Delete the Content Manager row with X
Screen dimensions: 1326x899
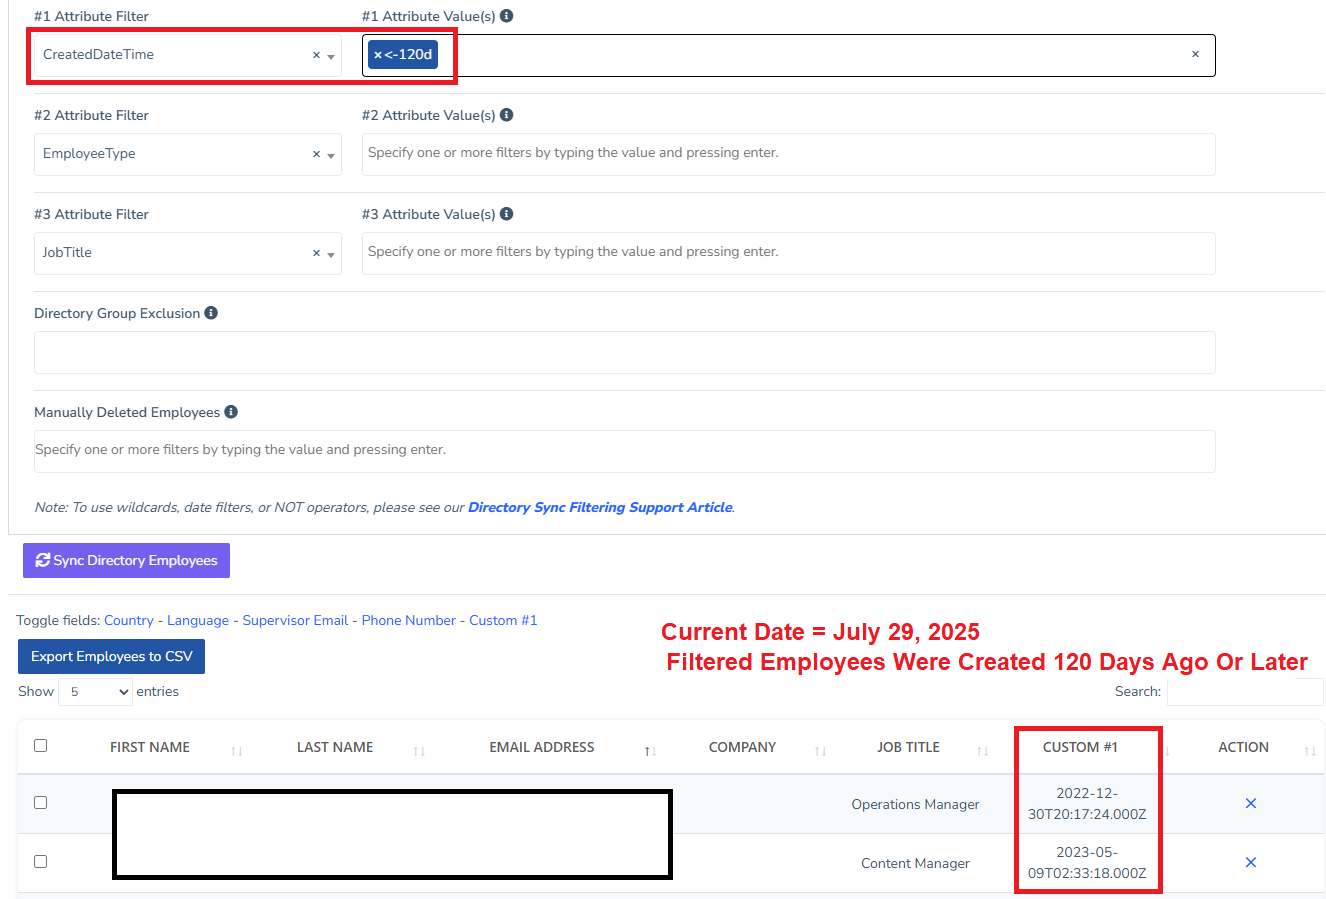tap(1250, 863)
